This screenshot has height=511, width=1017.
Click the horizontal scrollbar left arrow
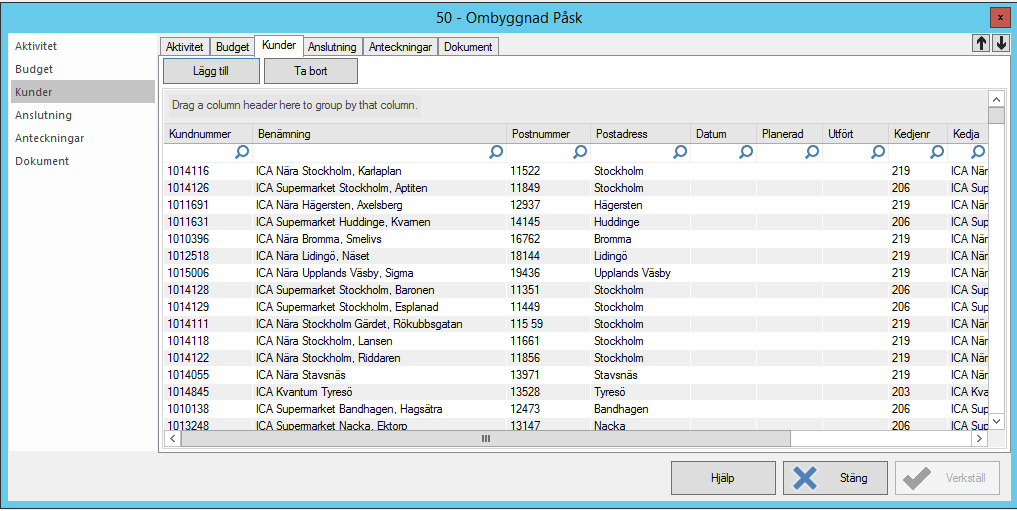click(173, 439)
